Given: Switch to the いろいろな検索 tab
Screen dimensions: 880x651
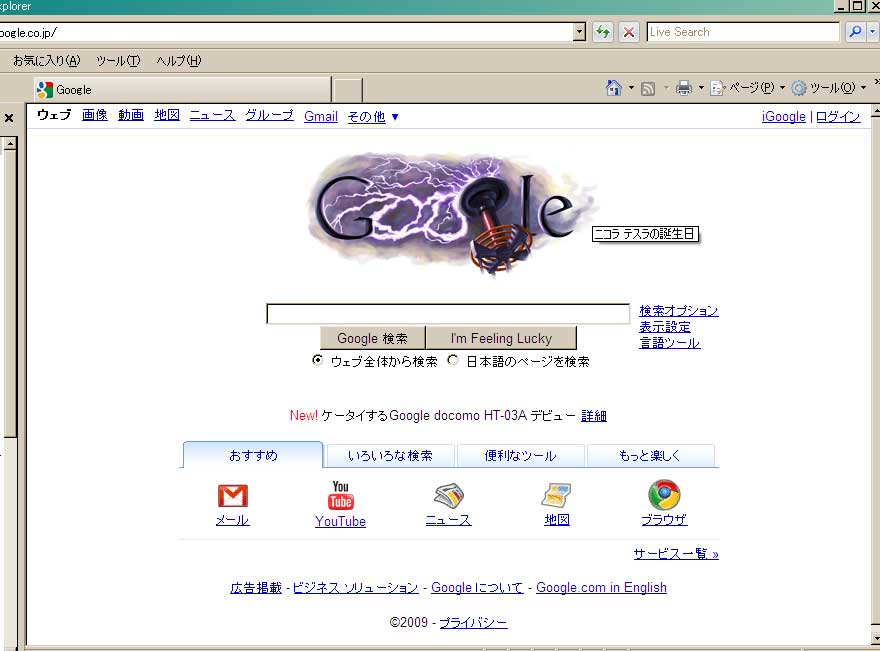Looking at the screenshot, I should tap(390, 456).
